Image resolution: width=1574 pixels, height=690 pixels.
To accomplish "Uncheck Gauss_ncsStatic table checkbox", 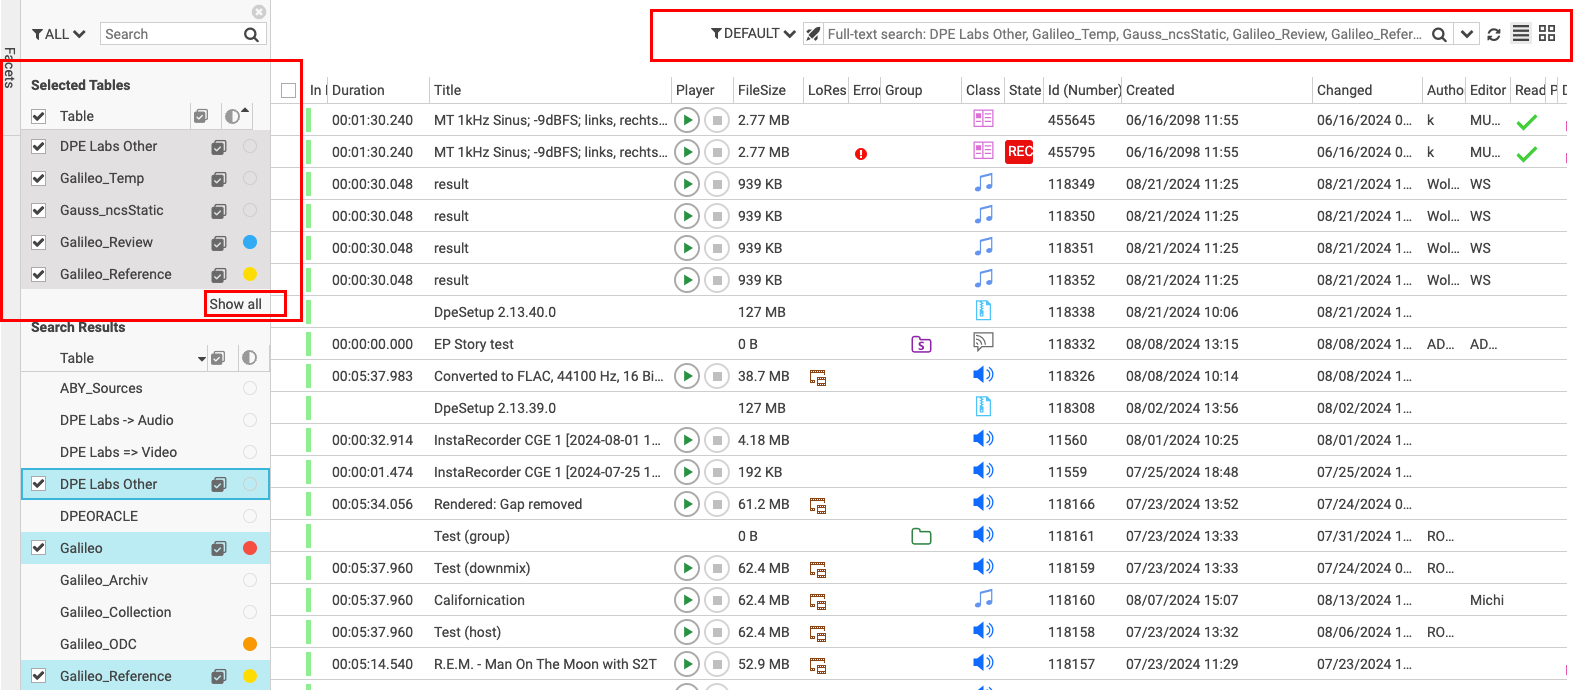I will 39,210.
